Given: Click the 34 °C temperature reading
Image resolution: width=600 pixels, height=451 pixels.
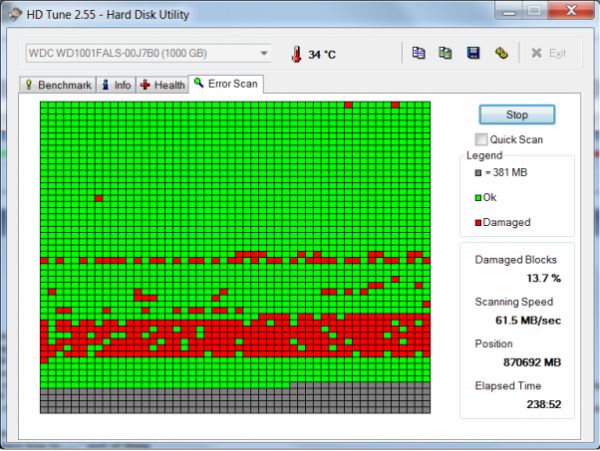Looking at the screenshot, I should coord(322,55).
